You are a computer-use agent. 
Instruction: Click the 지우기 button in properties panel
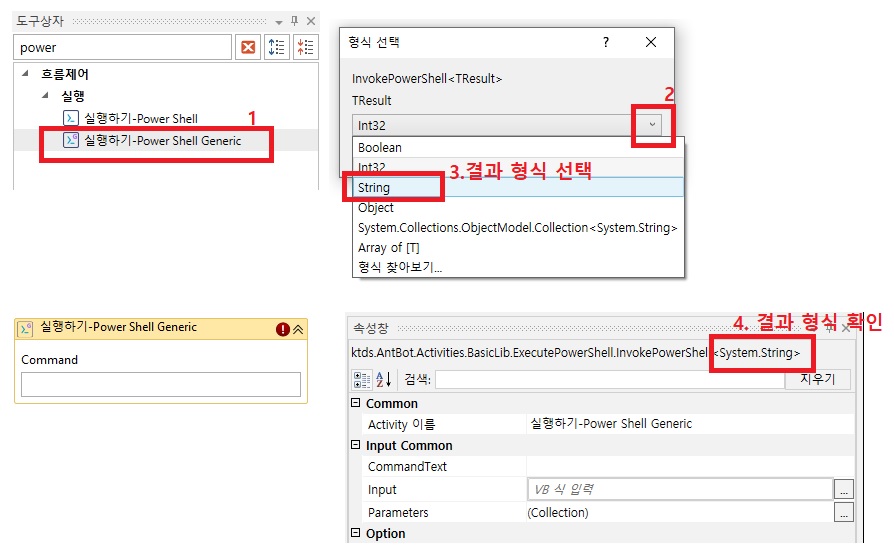click(x=818, y=380)
